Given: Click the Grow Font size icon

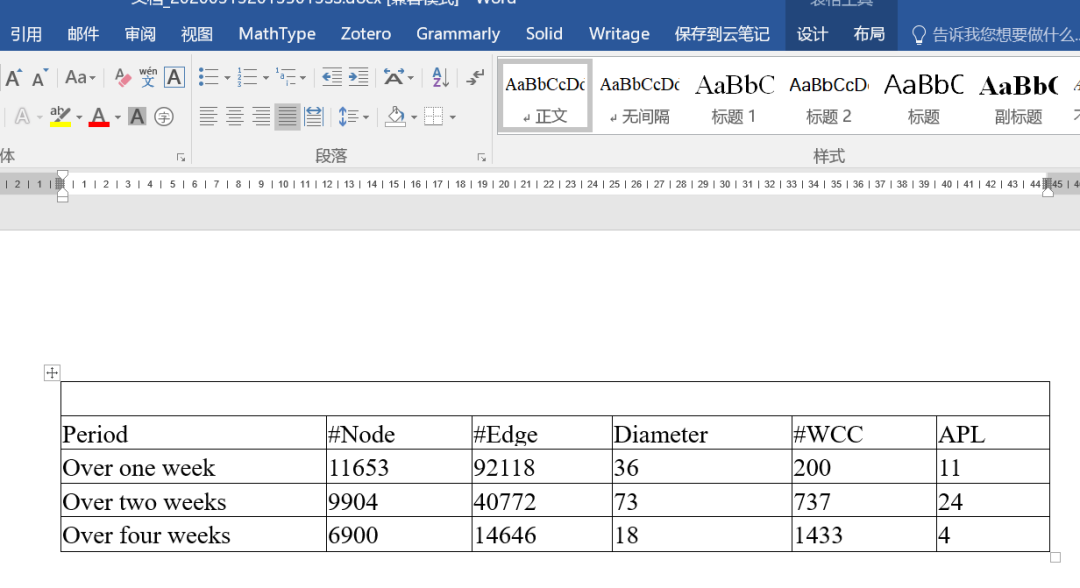Looking at the screenshot, I should tap(14, 78).
